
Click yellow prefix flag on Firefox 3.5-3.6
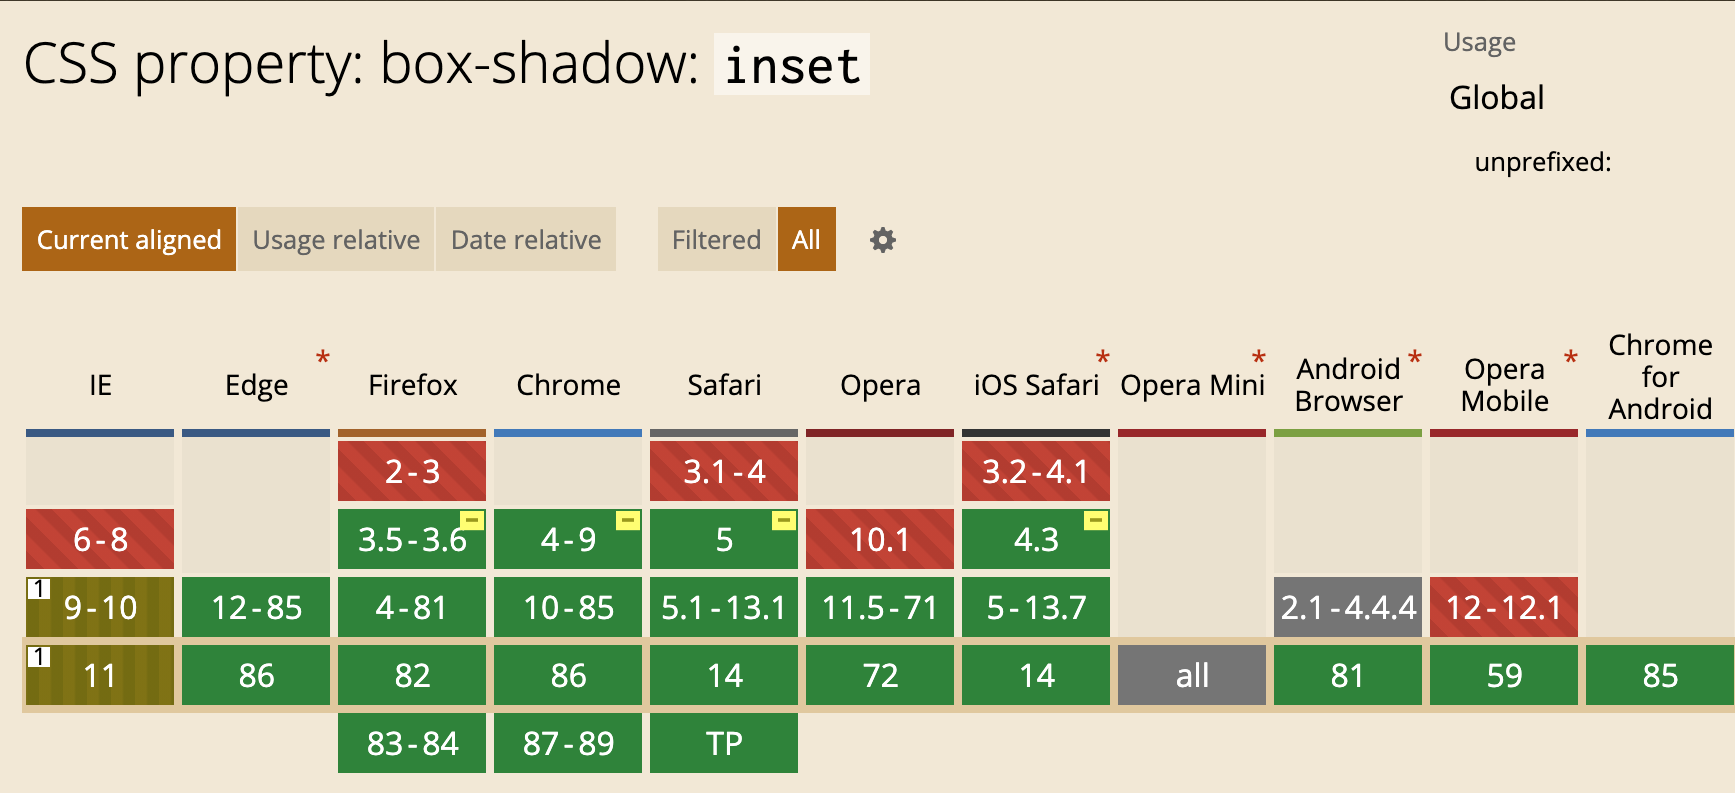472,520
